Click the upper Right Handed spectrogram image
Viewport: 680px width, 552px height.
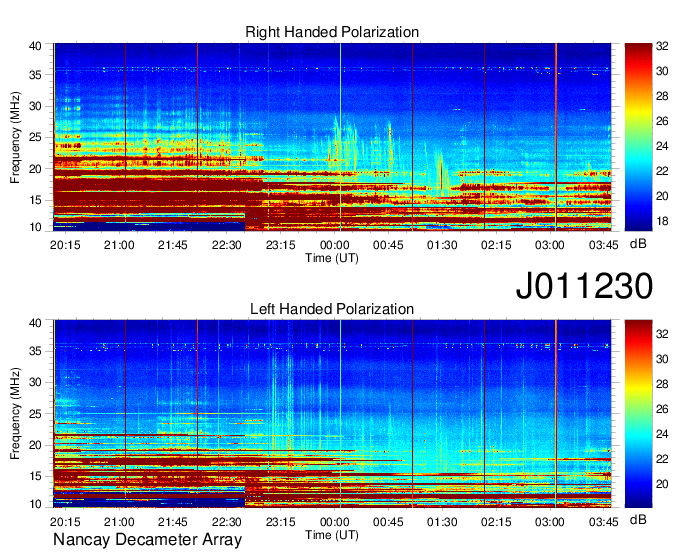[x=332, y=137]
